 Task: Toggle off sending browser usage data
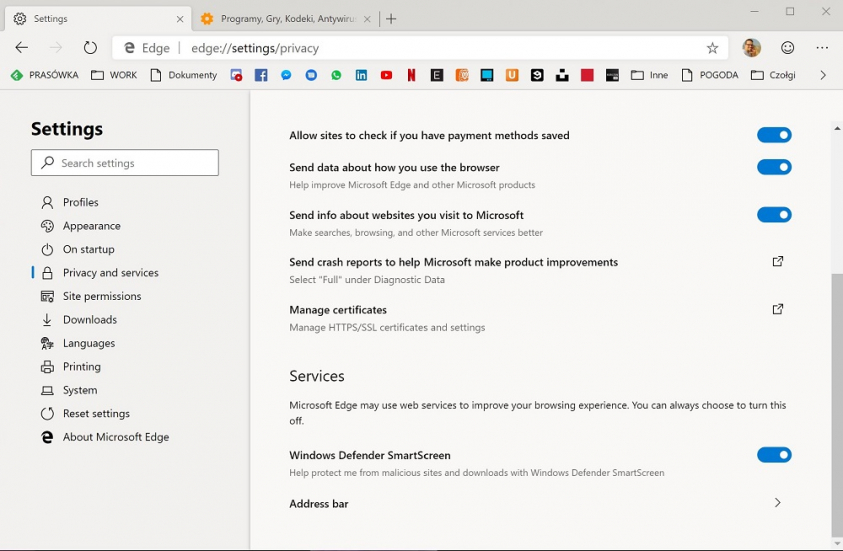click(x=774, y=167)
